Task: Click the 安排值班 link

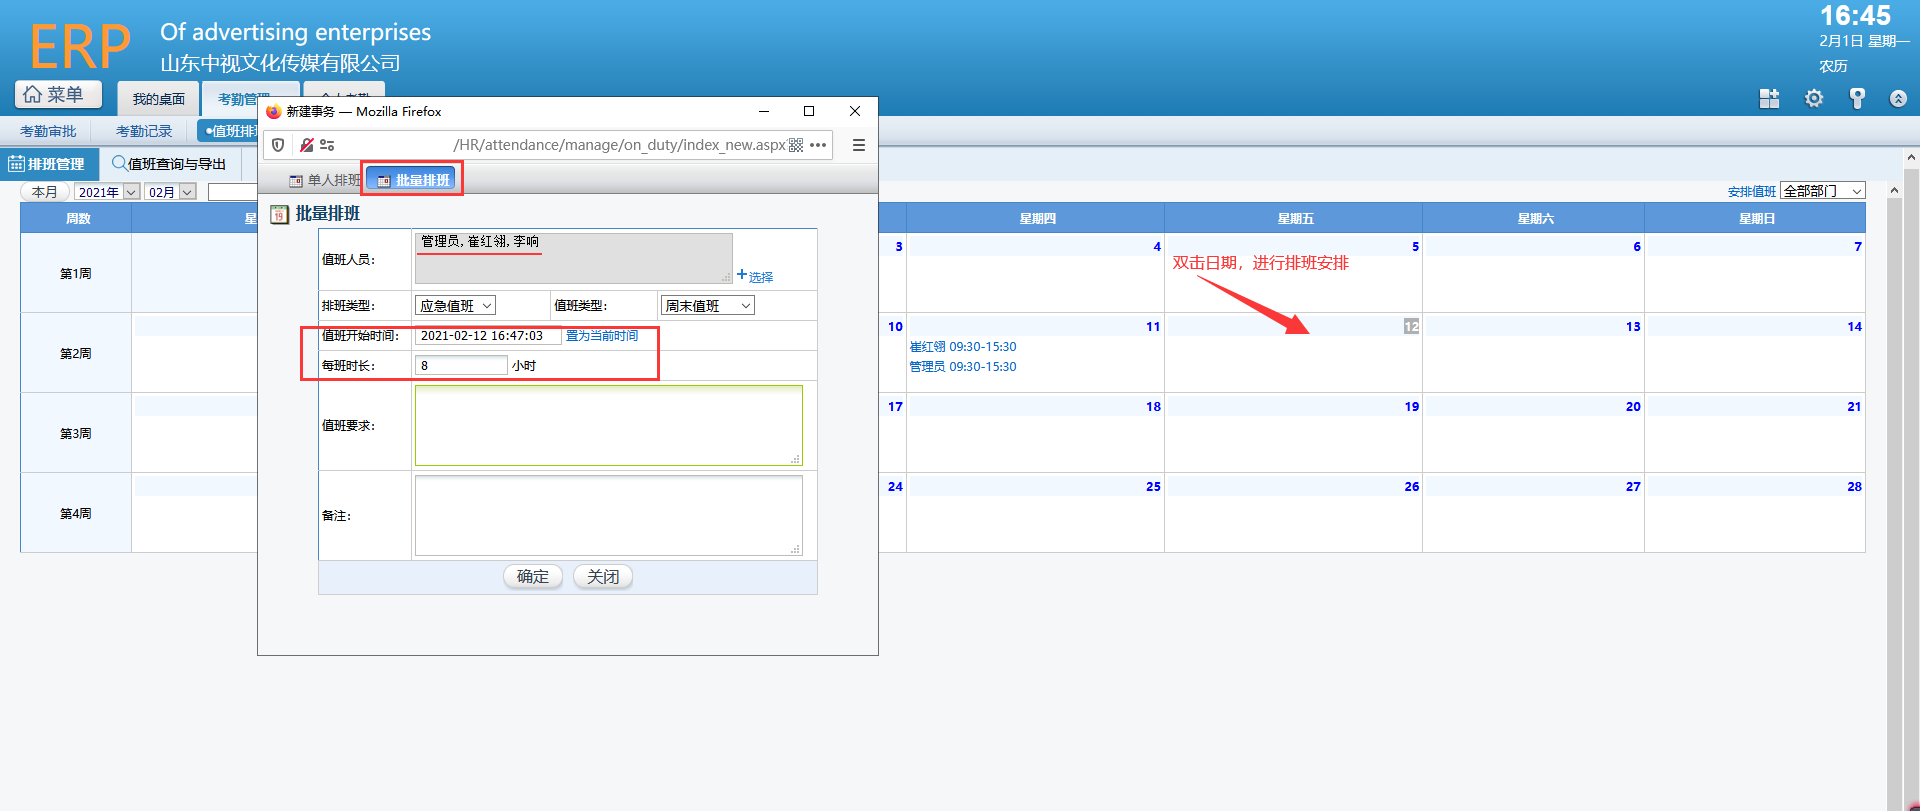Action: (1751, 192)
